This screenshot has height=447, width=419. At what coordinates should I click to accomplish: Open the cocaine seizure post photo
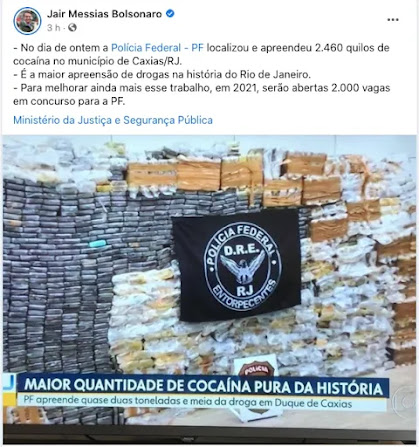209,289
